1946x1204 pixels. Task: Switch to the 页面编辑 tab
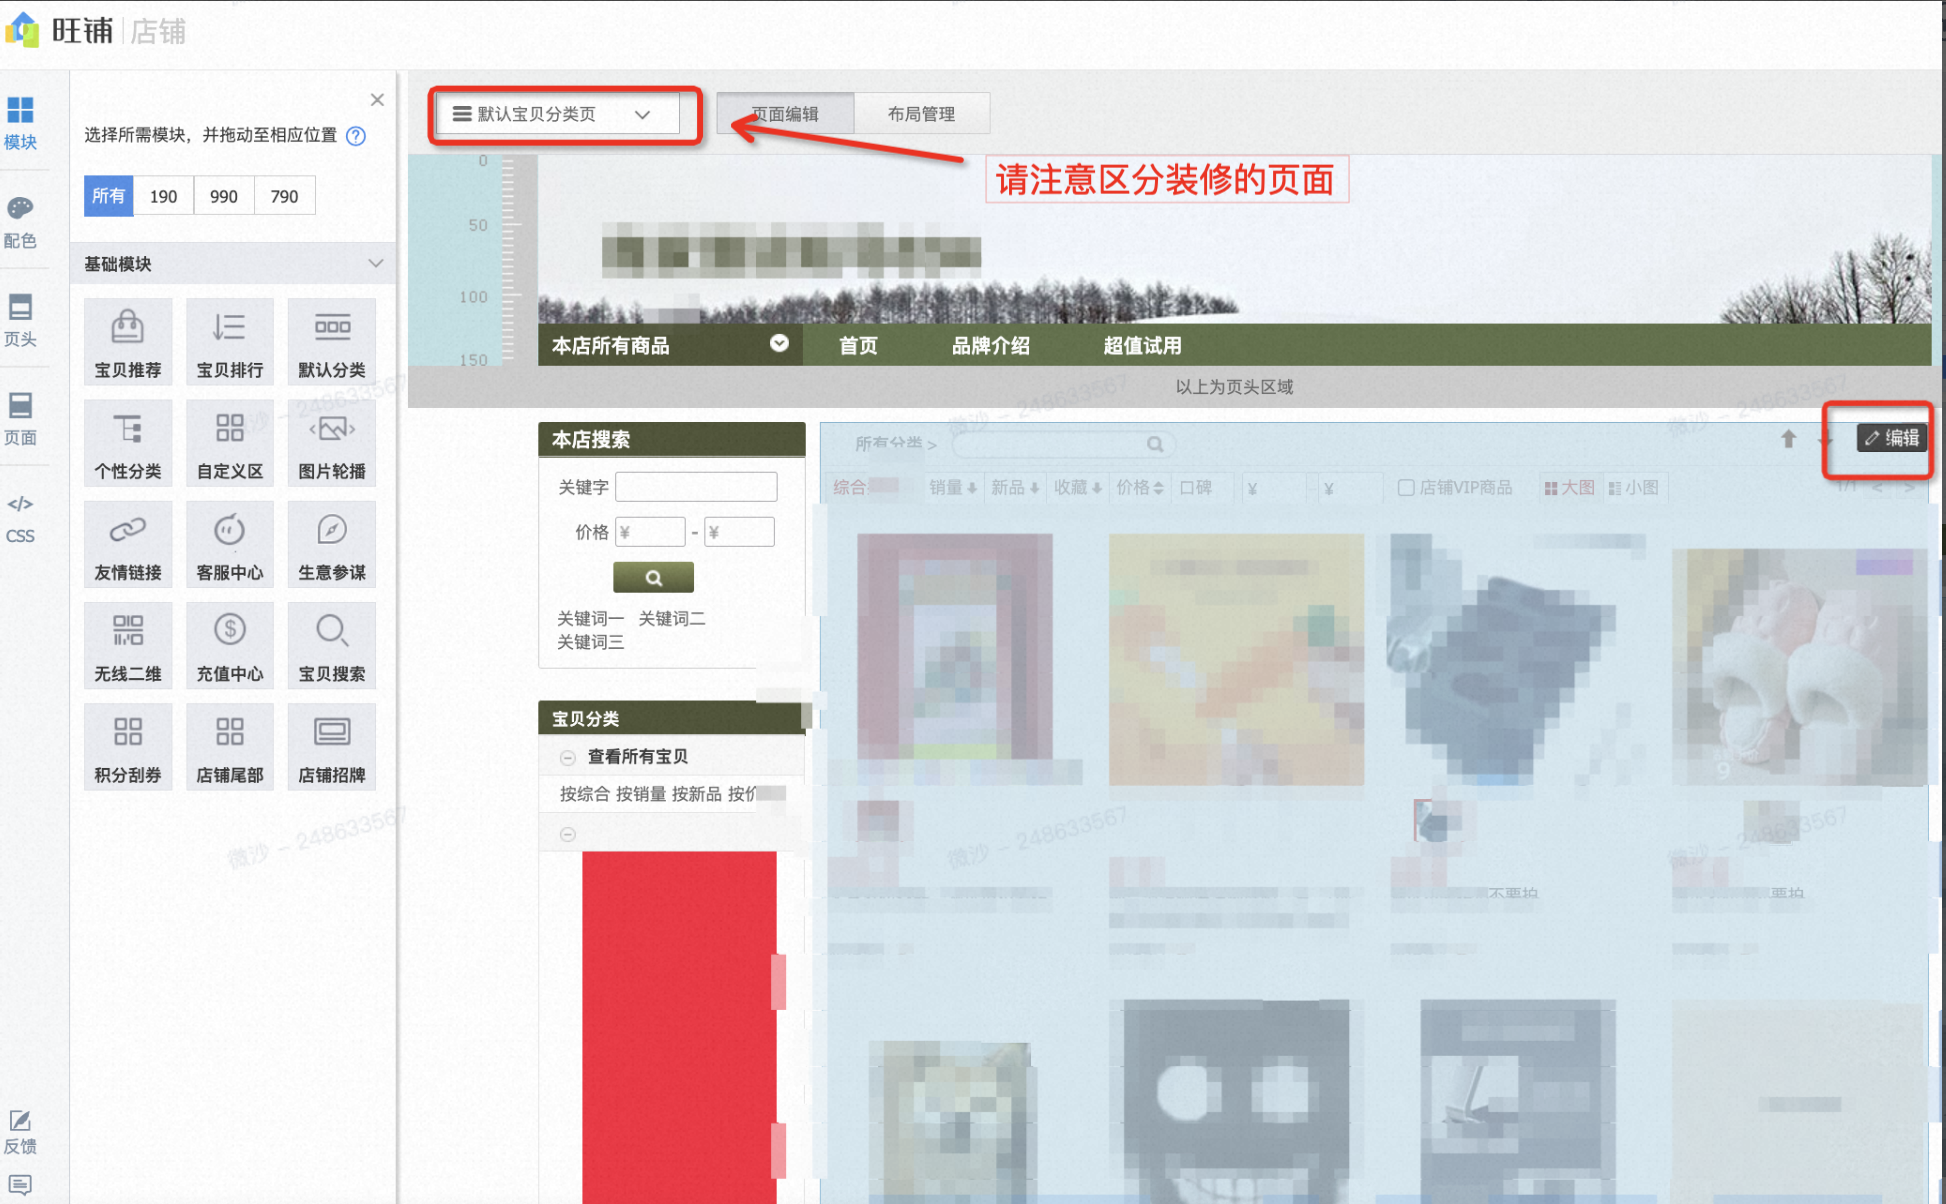click(x=786, y=114)
